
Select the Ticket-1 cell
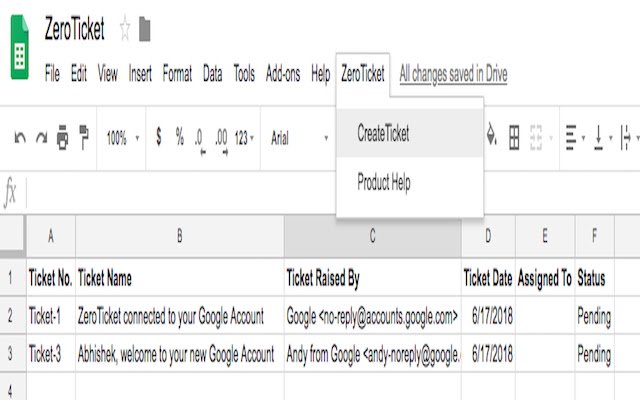click(51, 316)
